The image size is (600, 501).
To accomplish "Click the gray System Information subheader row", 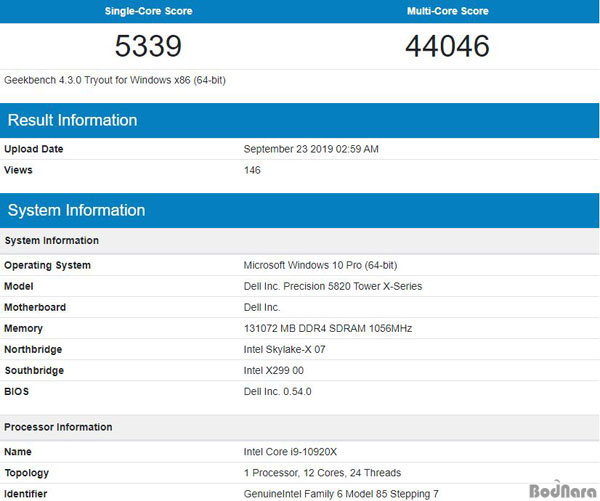I will 300,241.
